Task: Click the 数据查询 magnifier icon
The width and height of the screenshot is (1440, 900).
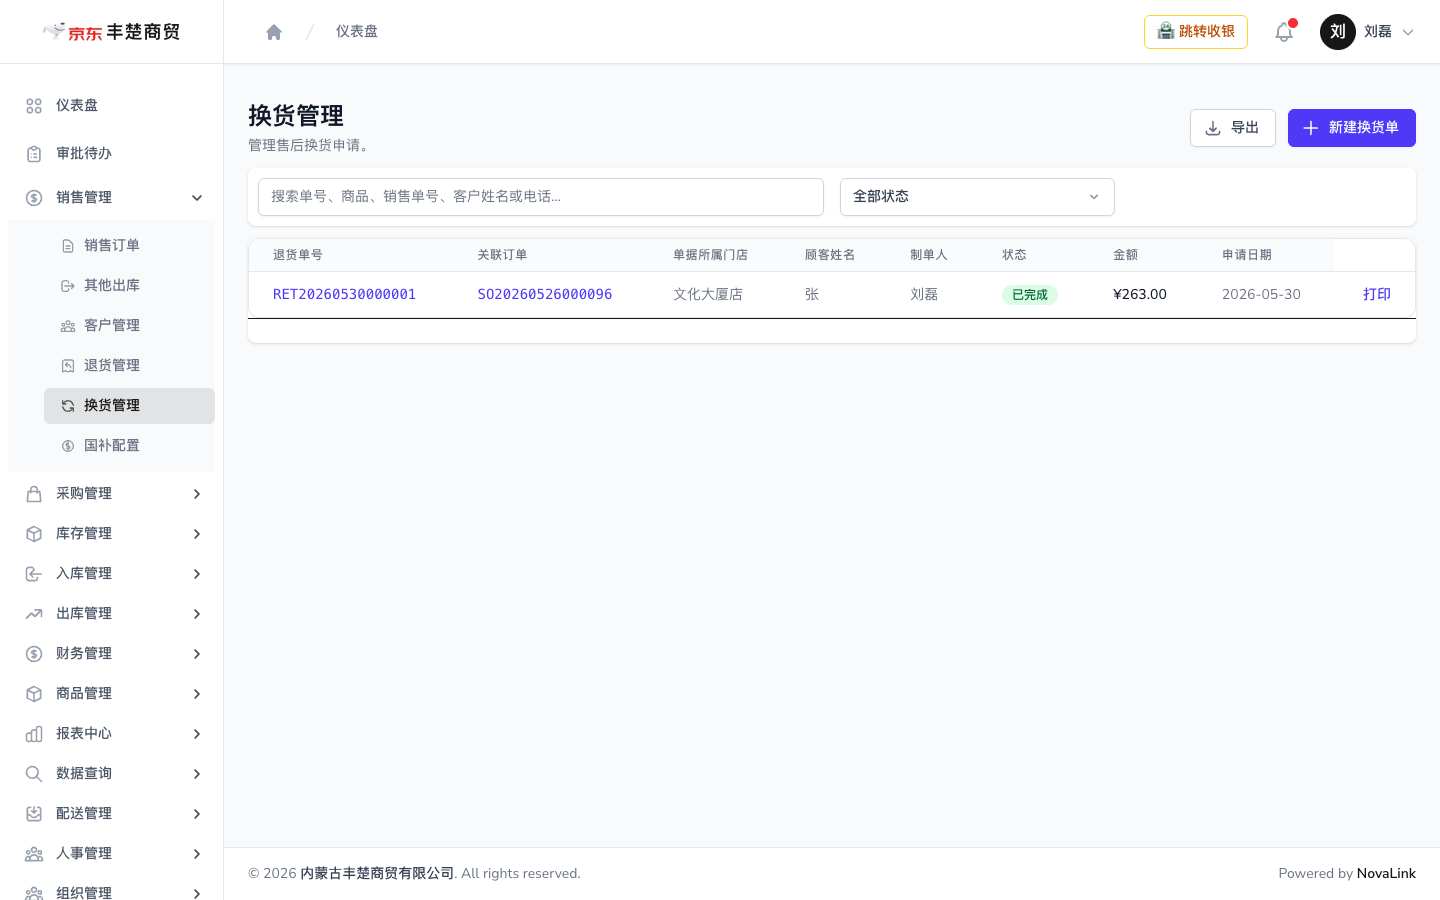Action: click(x=34, y=774)
